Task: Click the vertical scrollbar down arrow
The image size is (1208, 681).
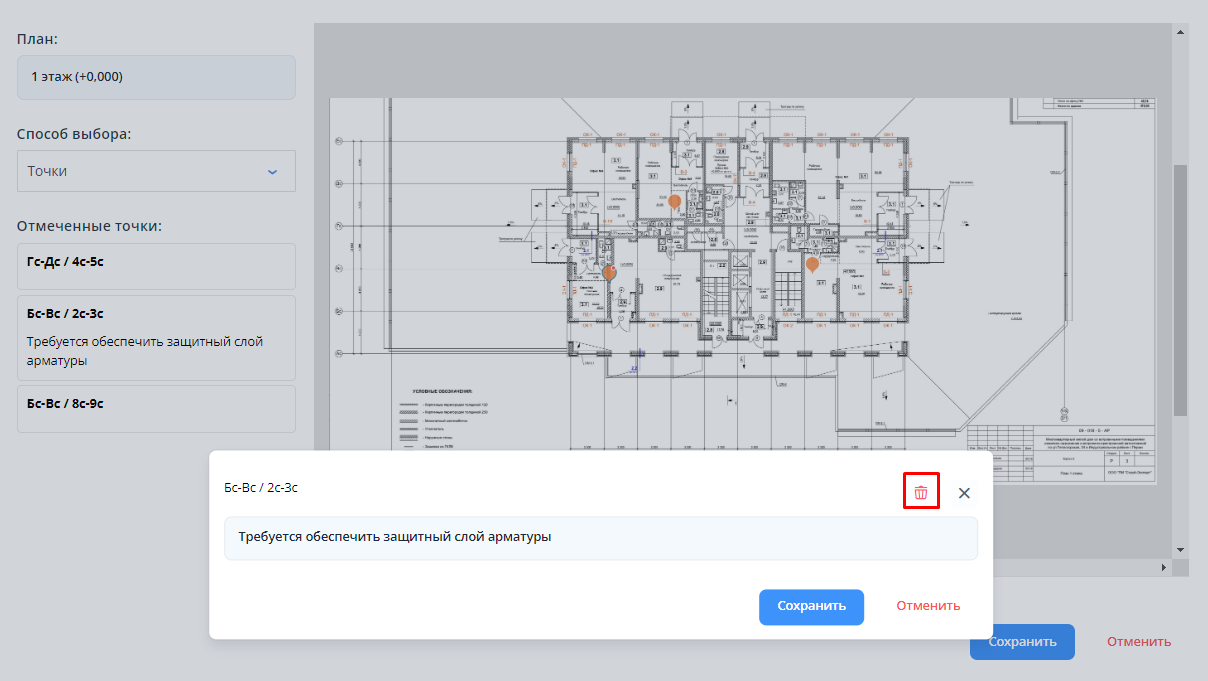Action: [1180, 549]
